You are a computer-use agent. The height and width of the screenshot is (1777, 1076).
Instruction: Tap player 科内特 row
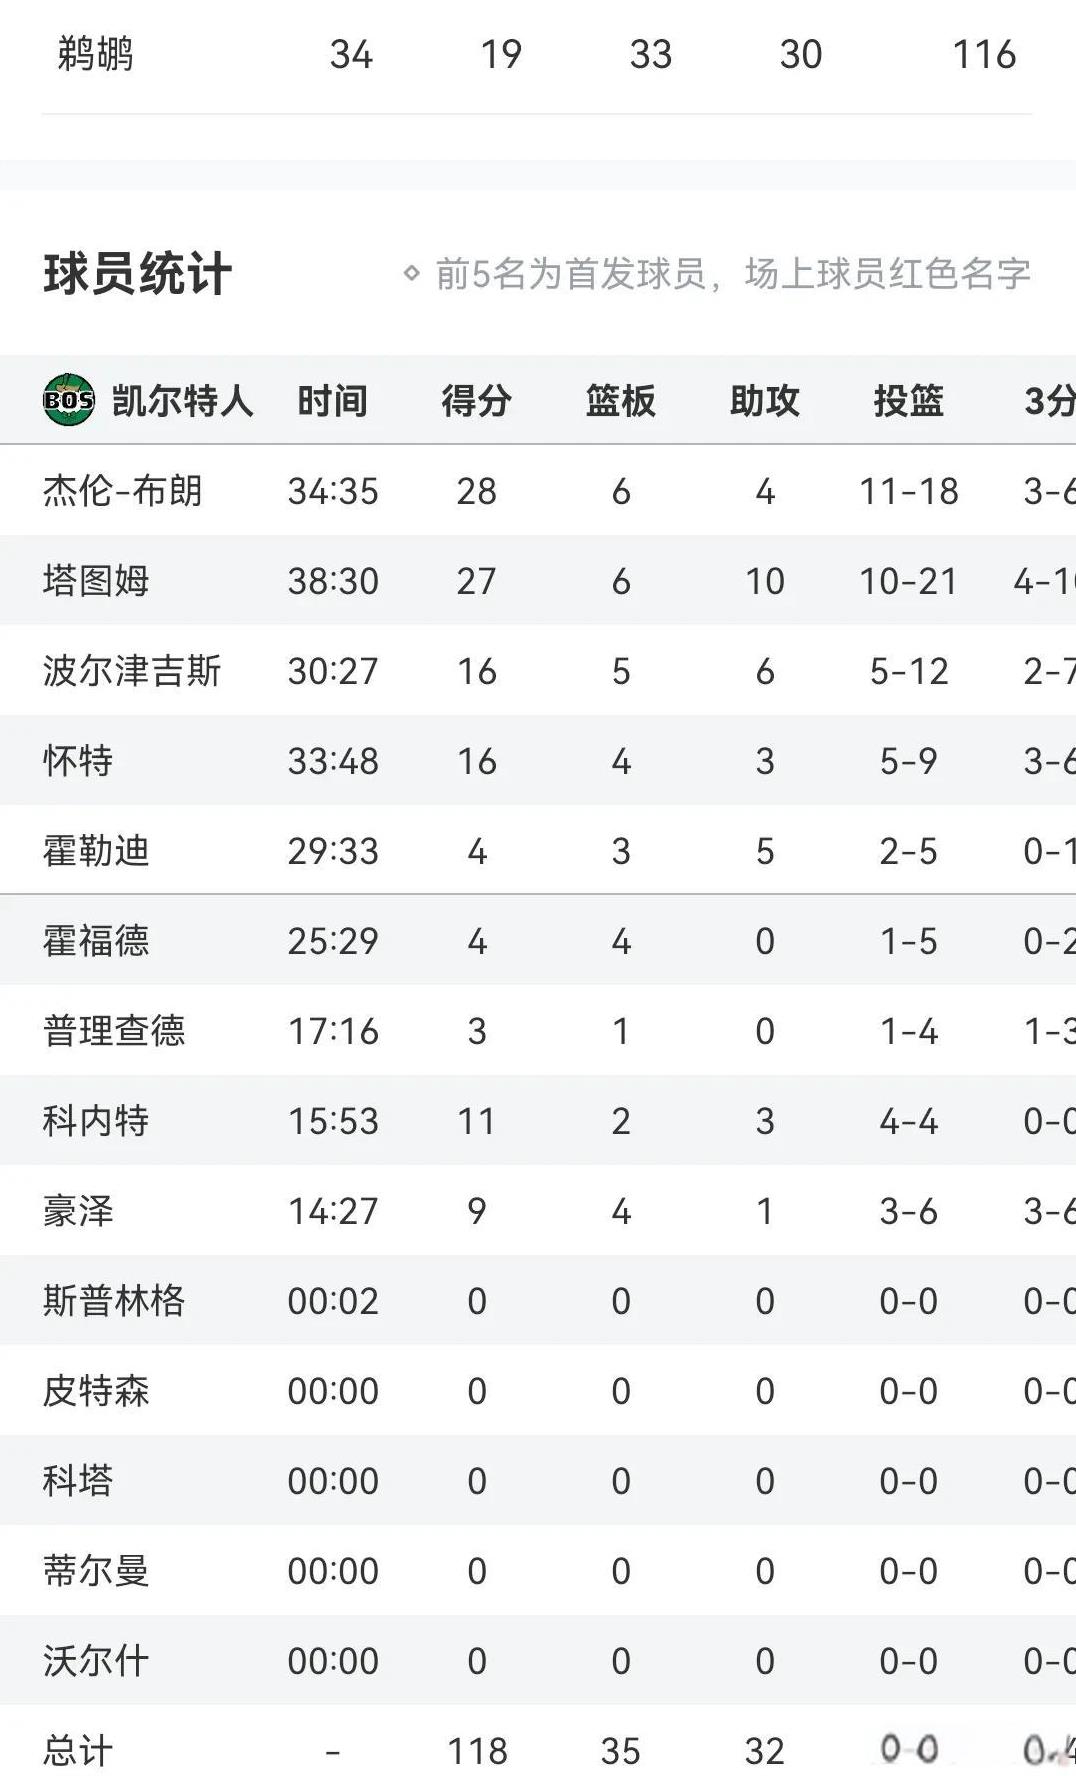coord(538,1120)
